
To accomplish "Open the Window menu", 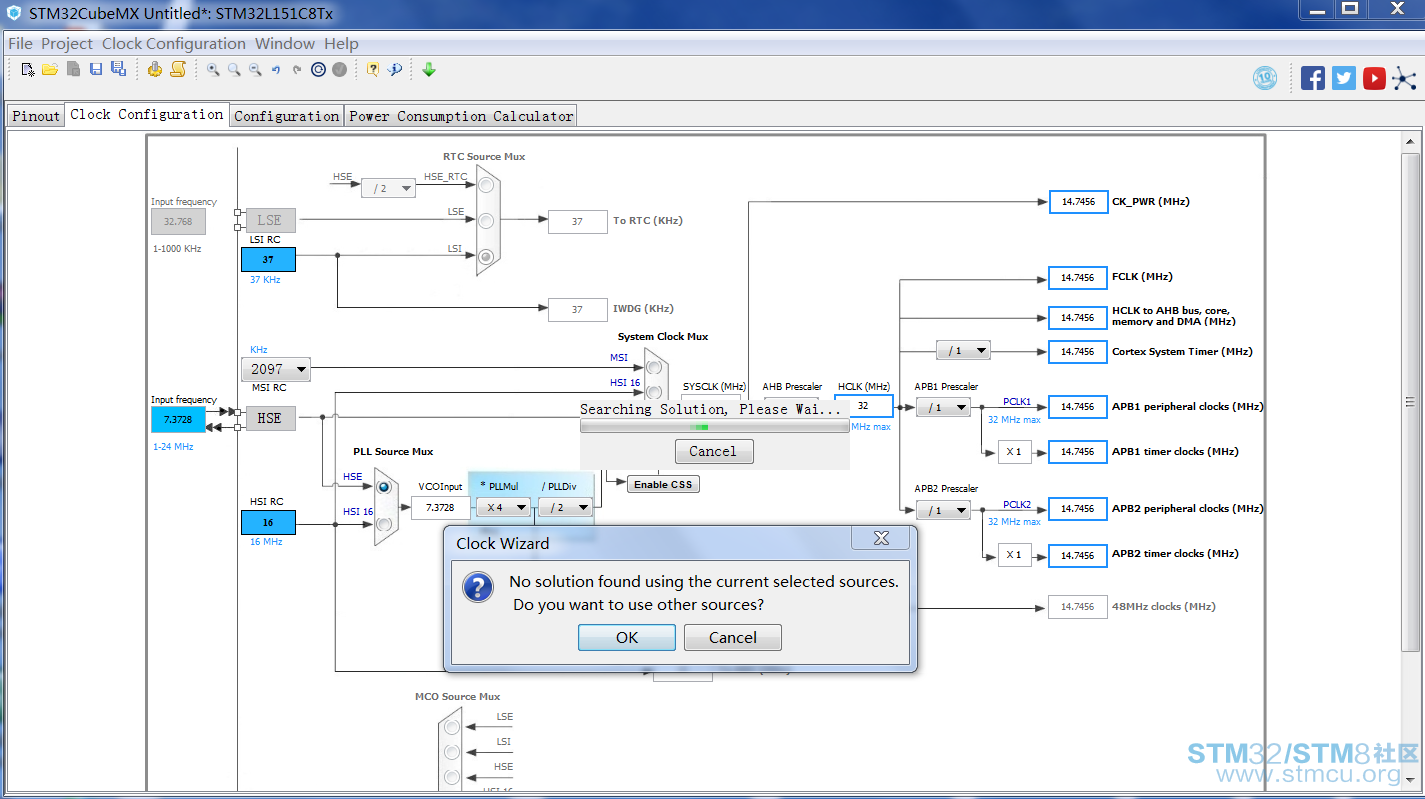I will pyautogui.click(x=285, y=44).
